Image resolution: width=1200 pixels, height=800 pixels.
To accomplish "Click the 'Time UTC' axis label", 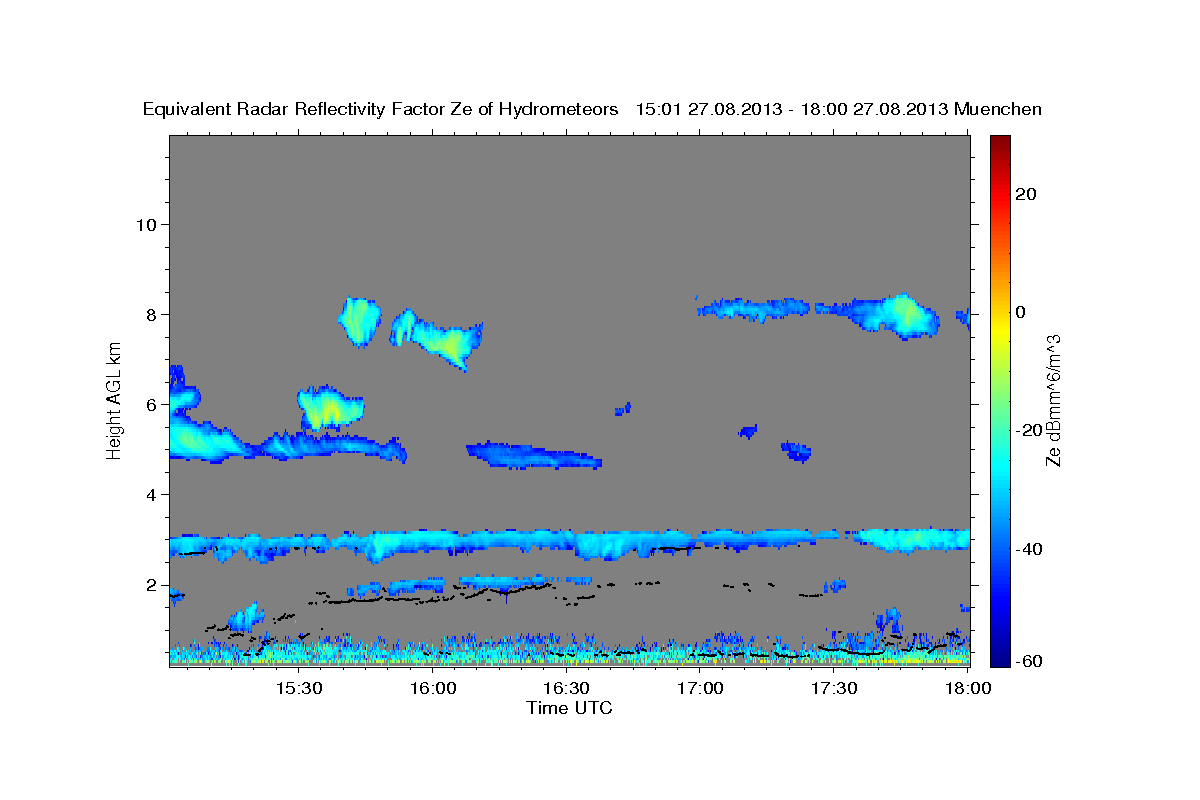I will (x=569, y=708).
